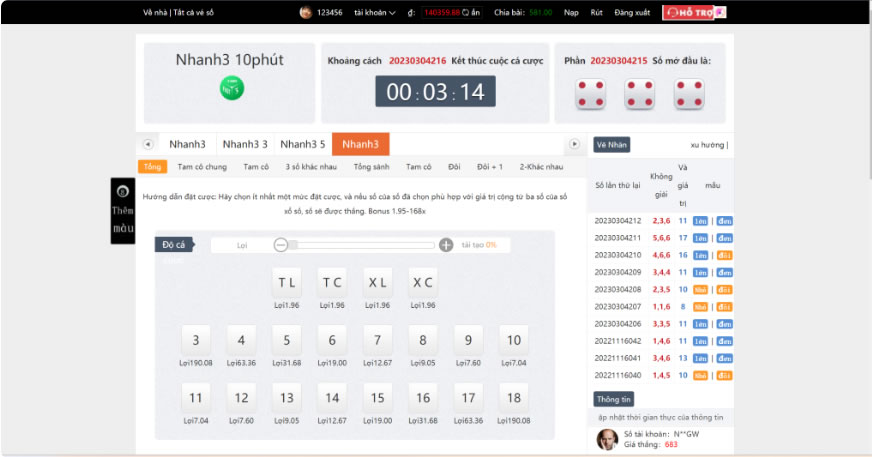The width and height of the screenshot is (872, 457).
Task: Choose the sum 14 bet tile
Action: 332,398
